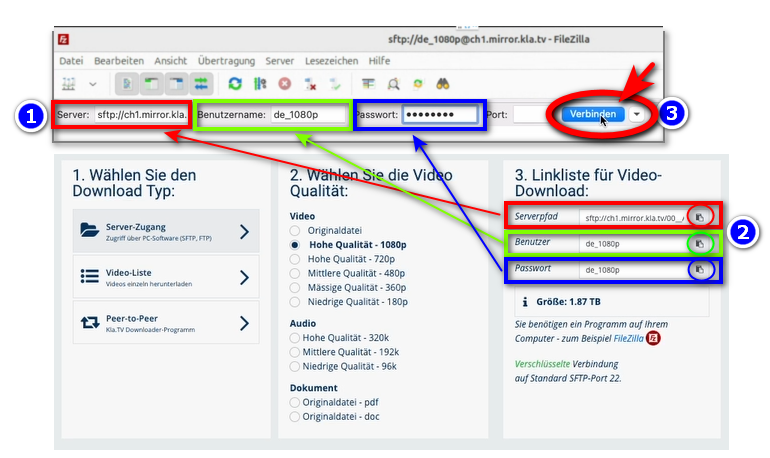Click the FileZilla application logo icon

pos(63,39)
